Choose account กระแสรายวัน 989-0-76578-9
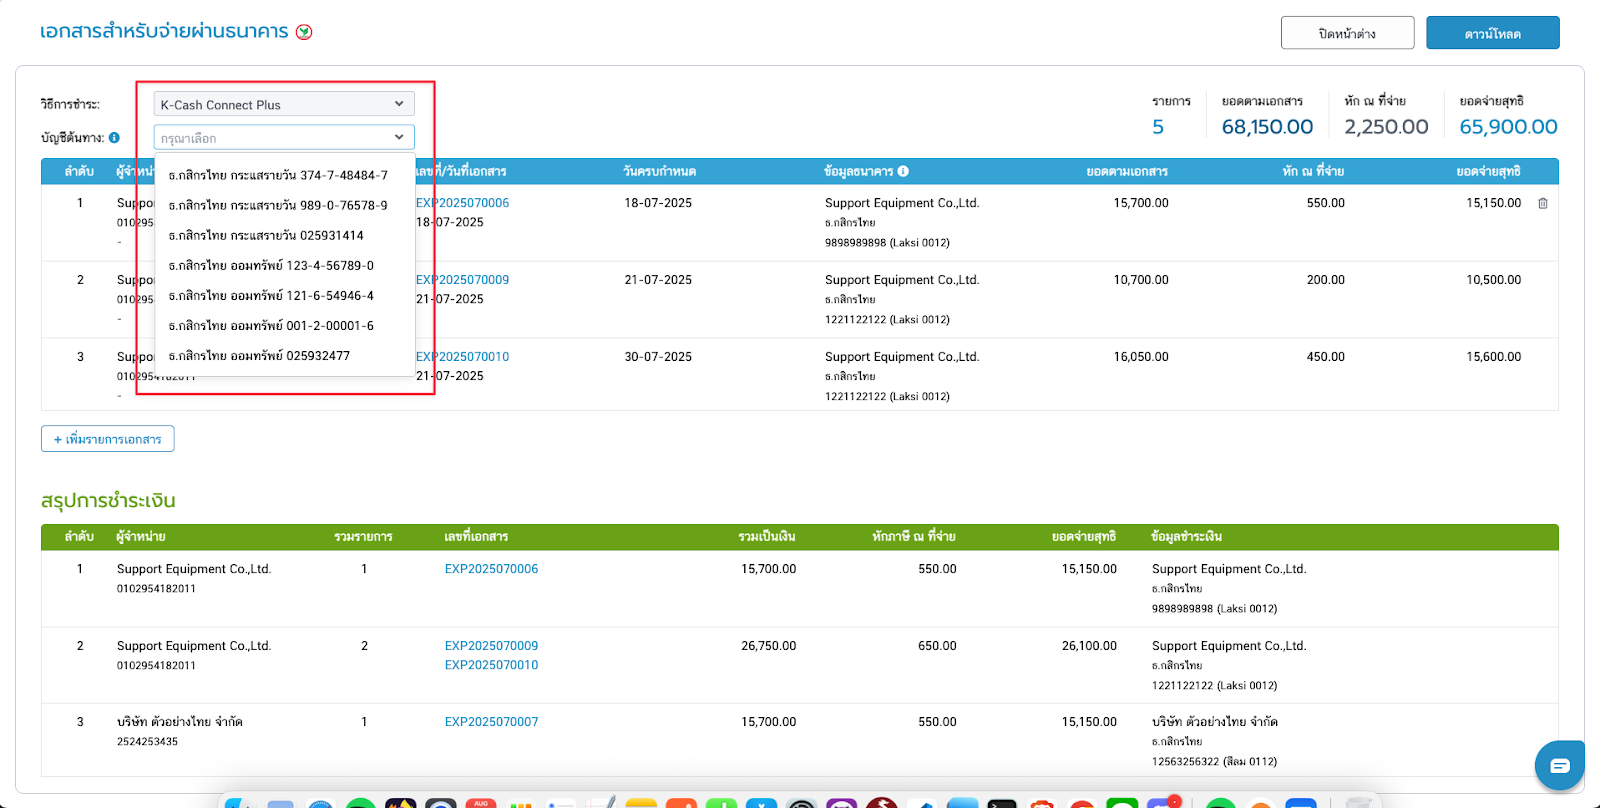Screen dimensions: 1600x808 (x=278, y=205)
